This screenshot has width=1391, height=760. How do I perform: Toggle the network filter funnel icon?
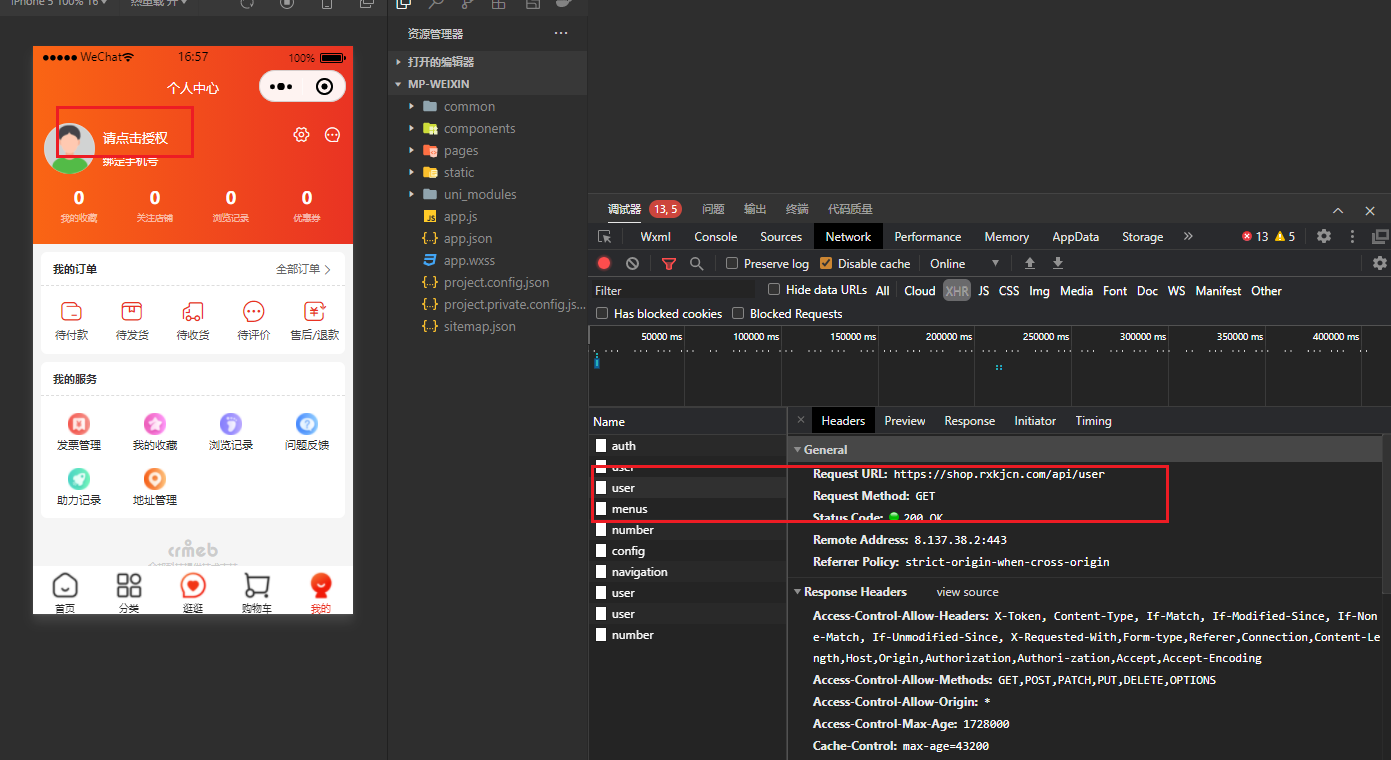[669, 263]
